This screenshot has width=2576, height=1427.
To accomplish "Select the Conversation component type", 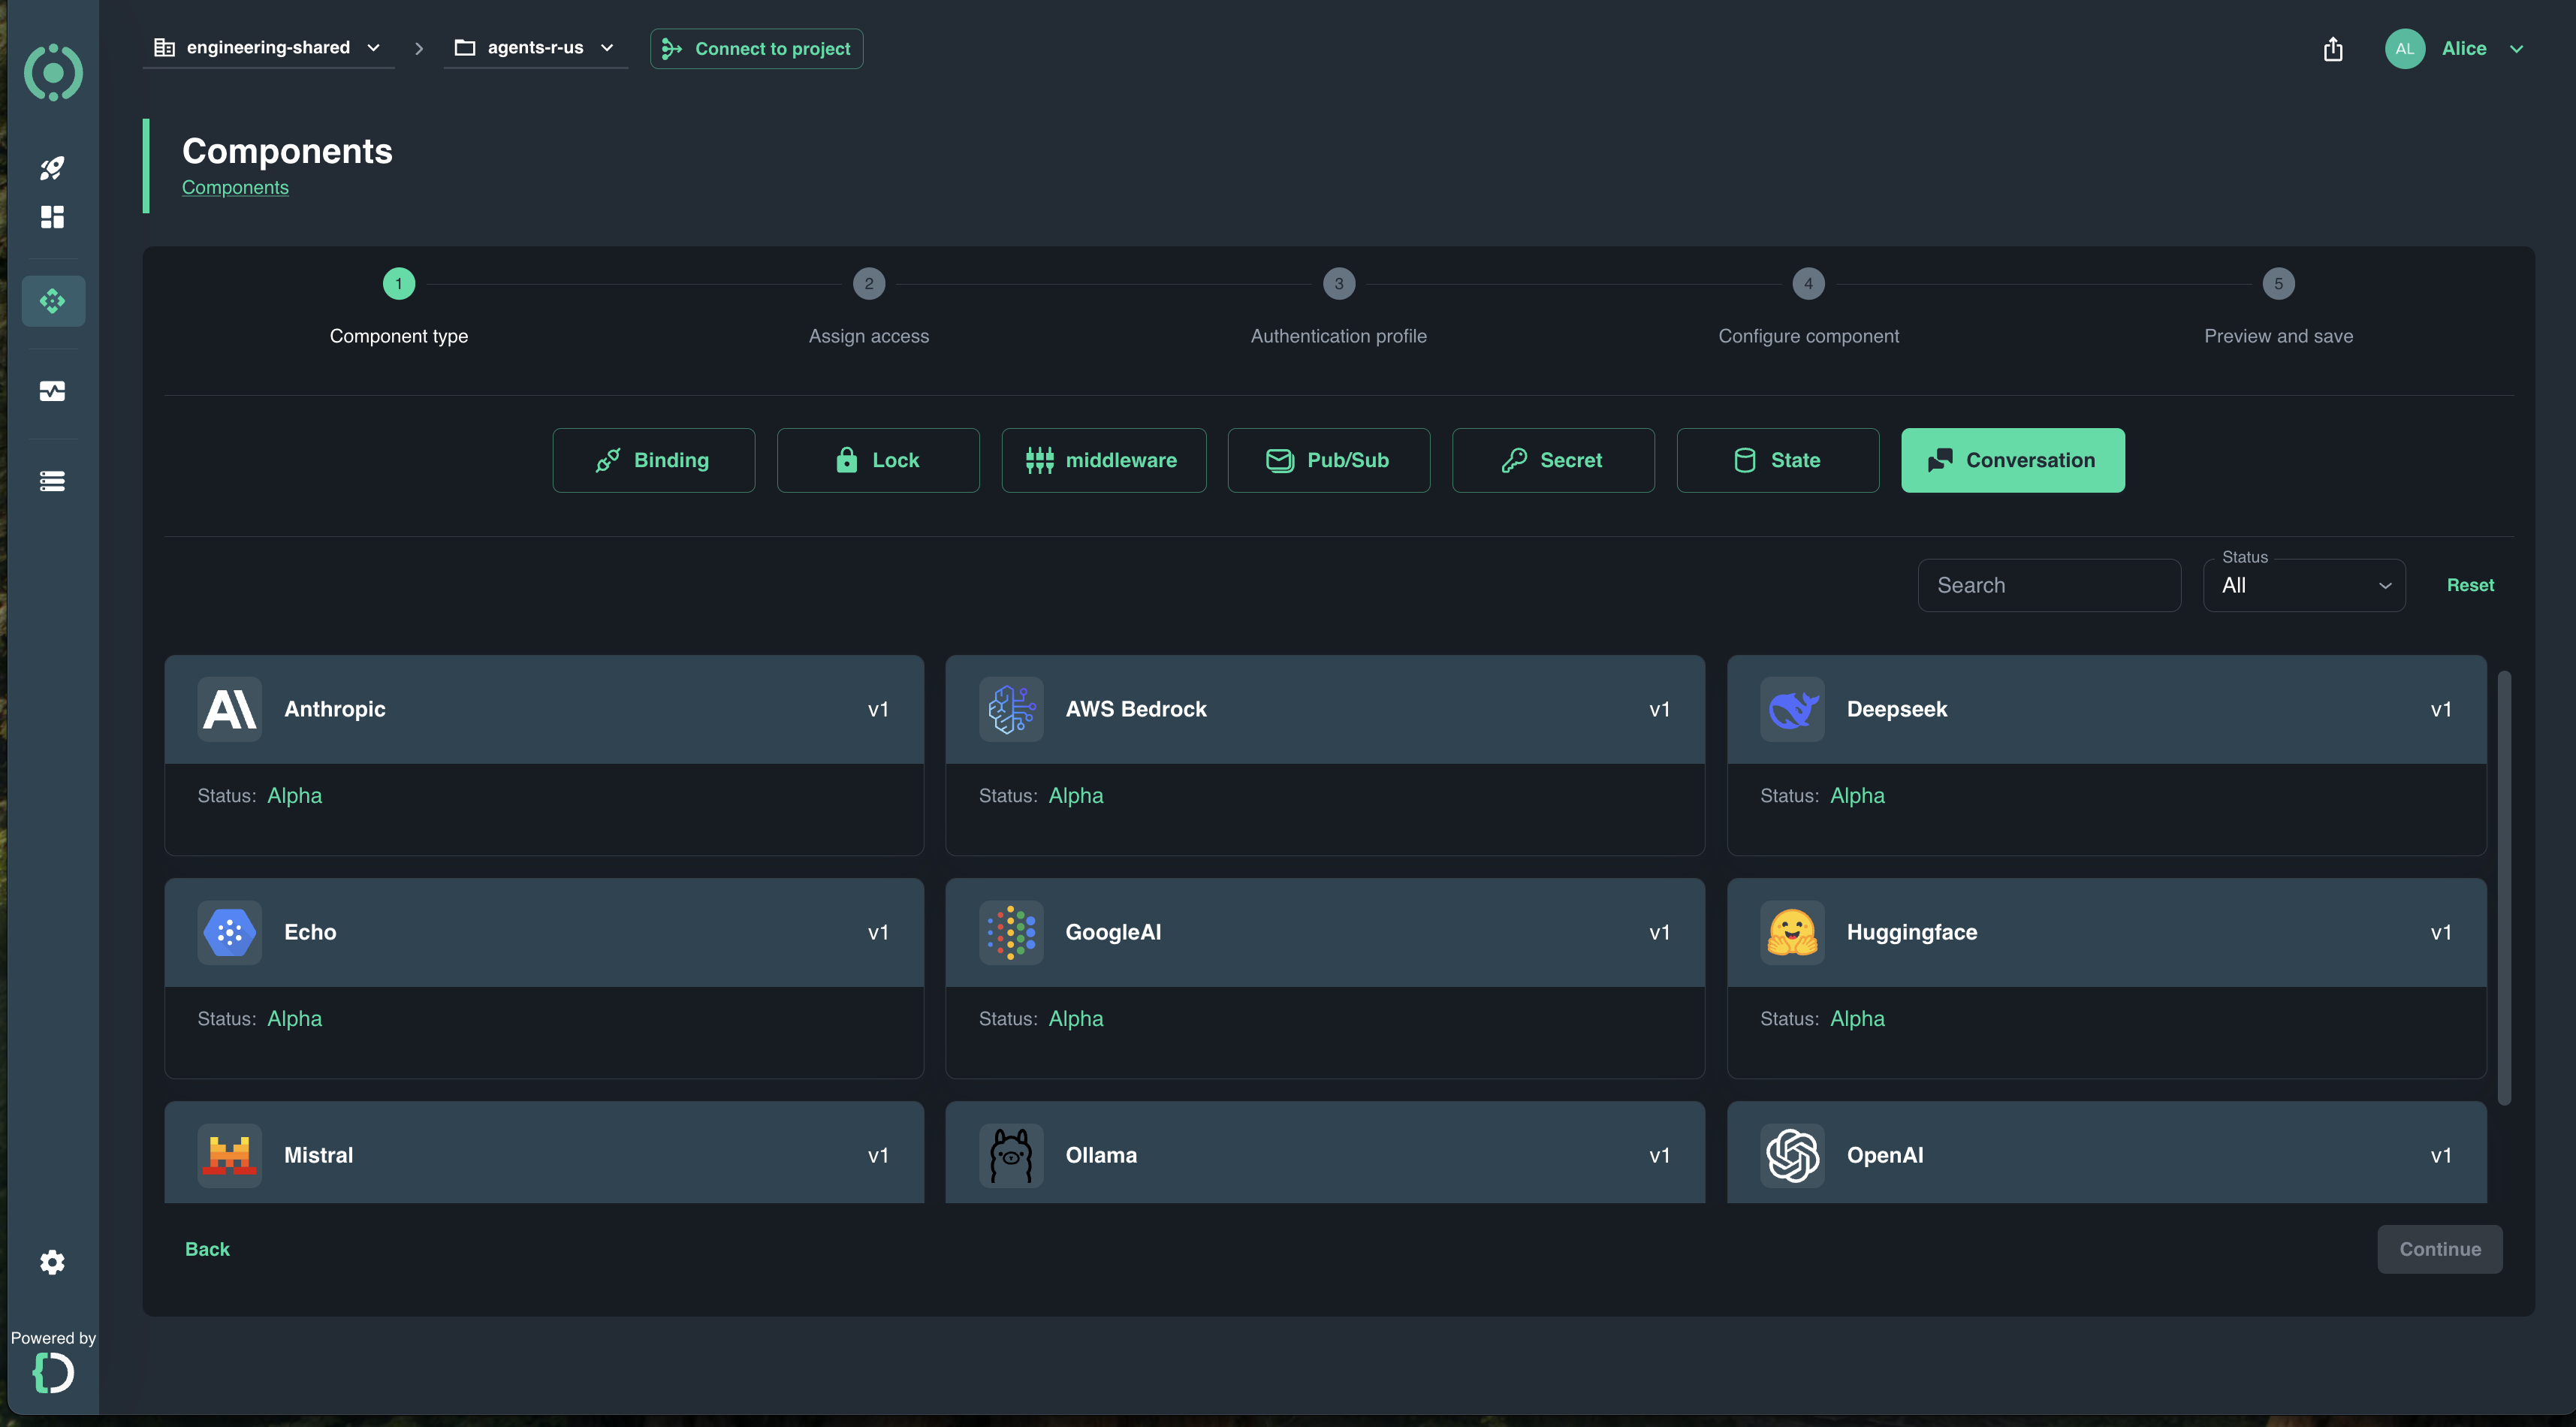I will 2013,460.
